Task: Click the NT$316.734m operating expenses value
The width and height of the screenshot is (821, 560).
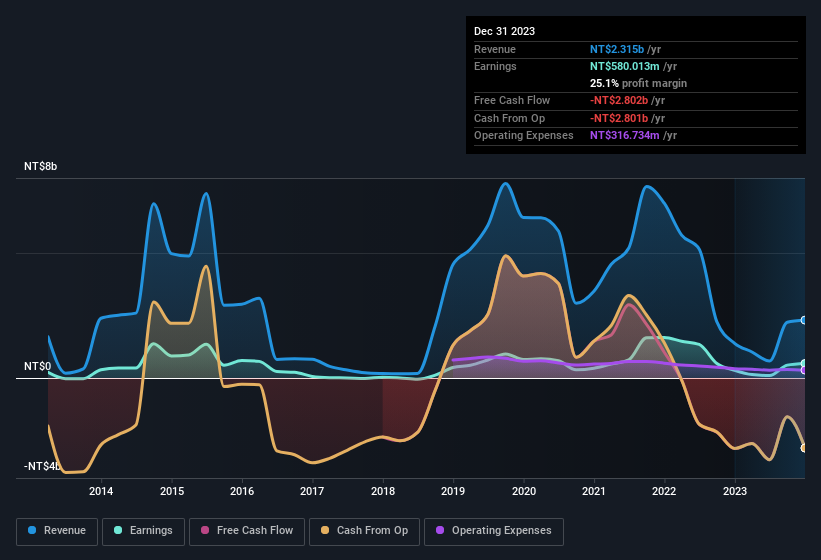Action: pyautogui.click(x=624, y=136)
